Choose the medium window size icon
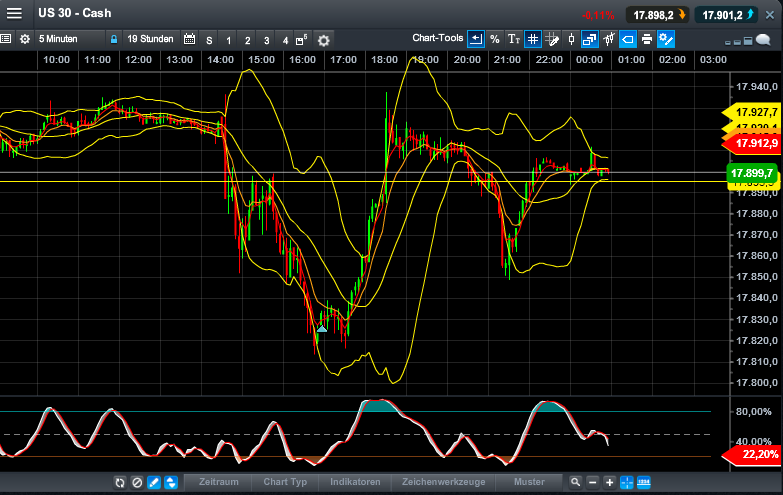This screenshot has width=783, height=495. coord(737,42)
